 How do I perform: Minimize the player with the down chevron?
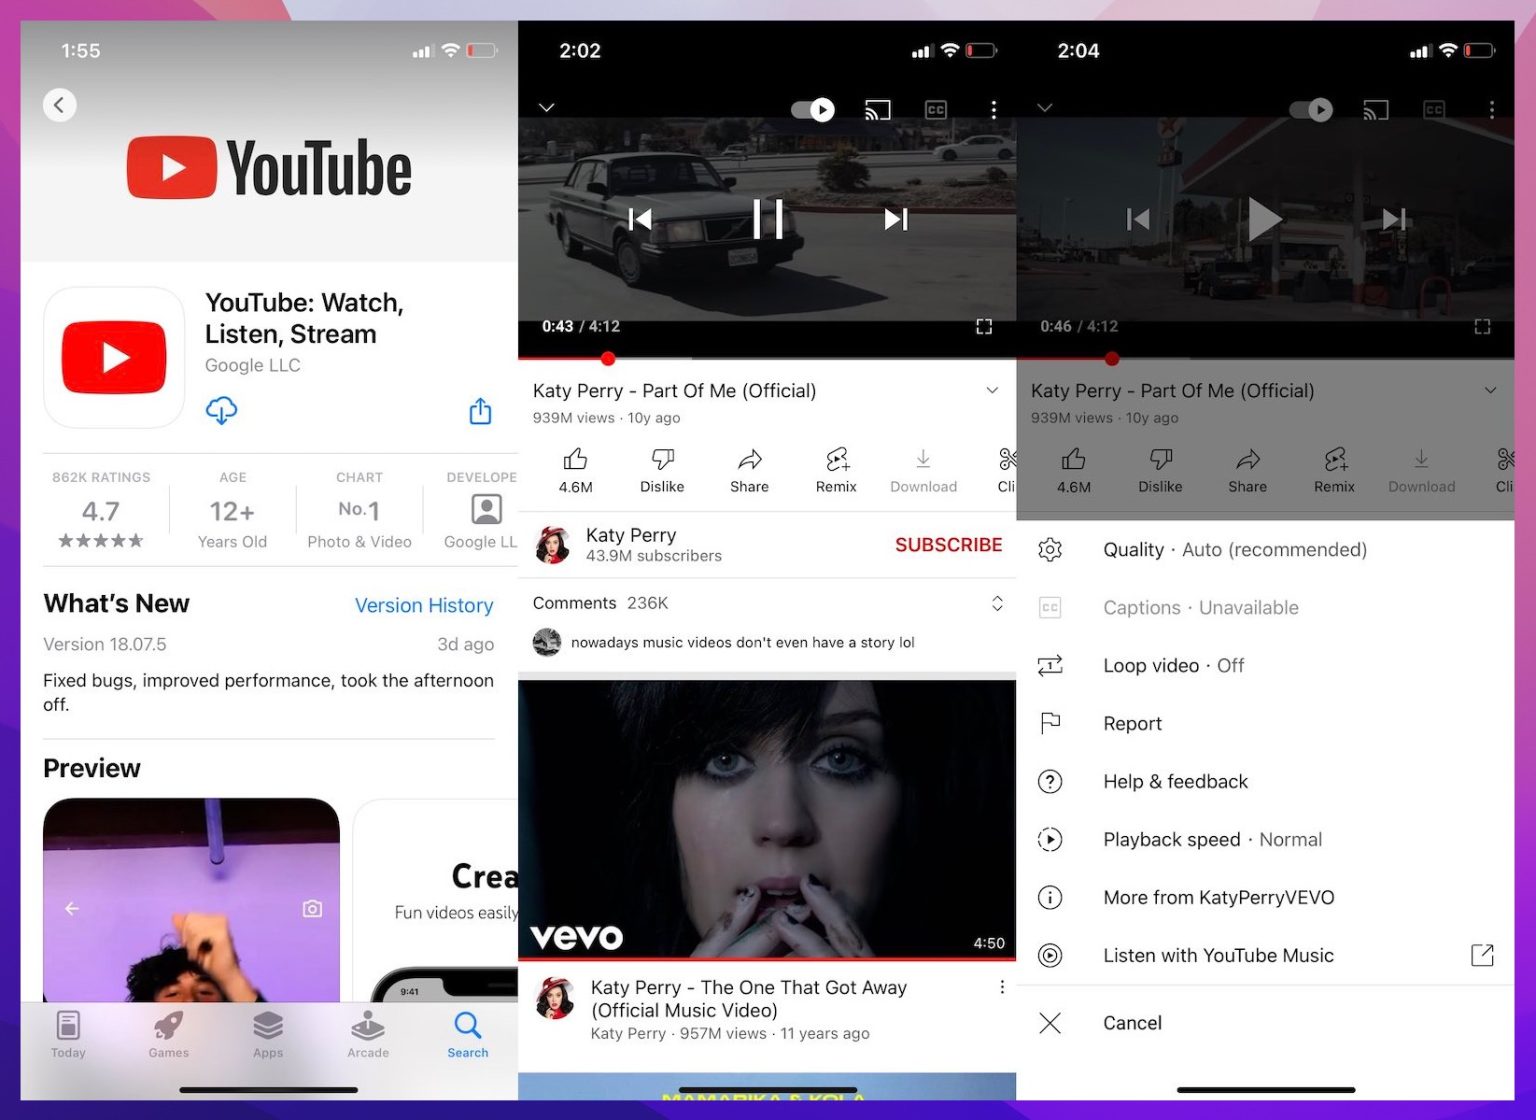point(546,107)
